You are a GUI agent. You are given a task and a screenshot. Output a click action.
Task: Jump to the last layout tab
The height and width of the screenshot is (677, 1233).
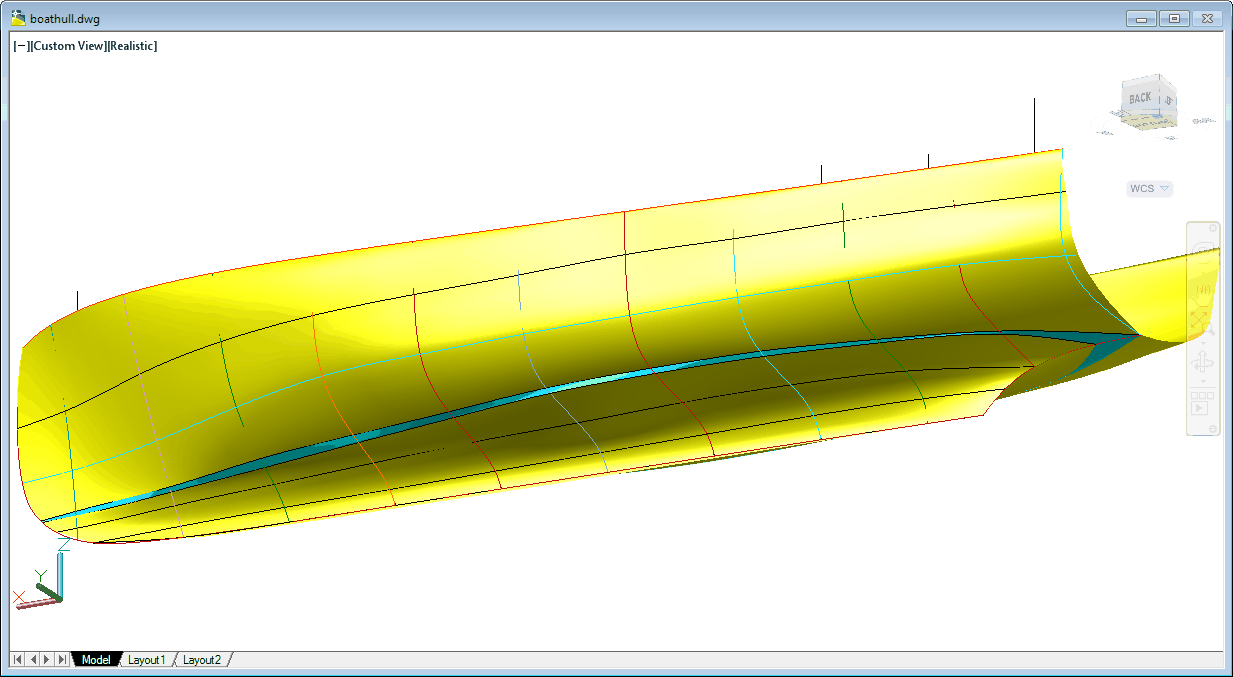(62, 660)
